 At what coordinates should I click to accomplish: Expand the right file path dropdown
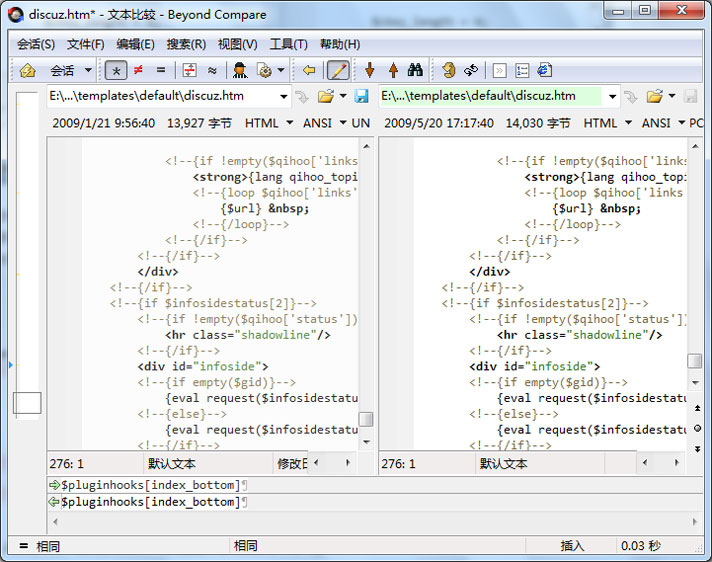pyautogui.click(x=613, y=96)
